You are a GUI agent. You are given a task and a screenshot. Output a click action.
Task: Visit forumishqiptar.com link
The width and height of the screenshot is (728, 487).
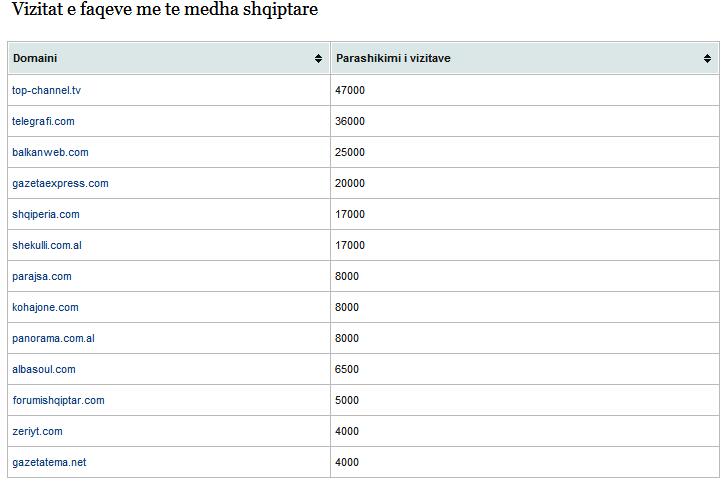click(58, 400)
